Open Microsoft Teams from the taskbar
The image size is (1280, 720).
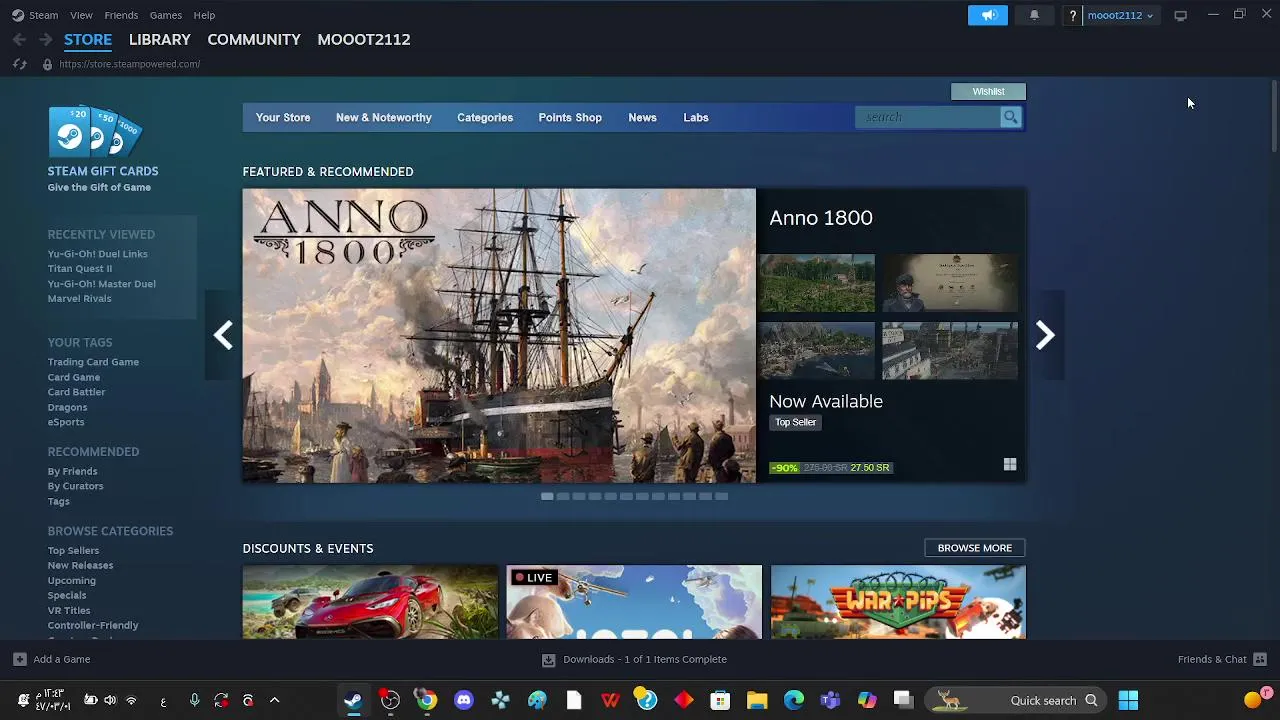point(830,700)
